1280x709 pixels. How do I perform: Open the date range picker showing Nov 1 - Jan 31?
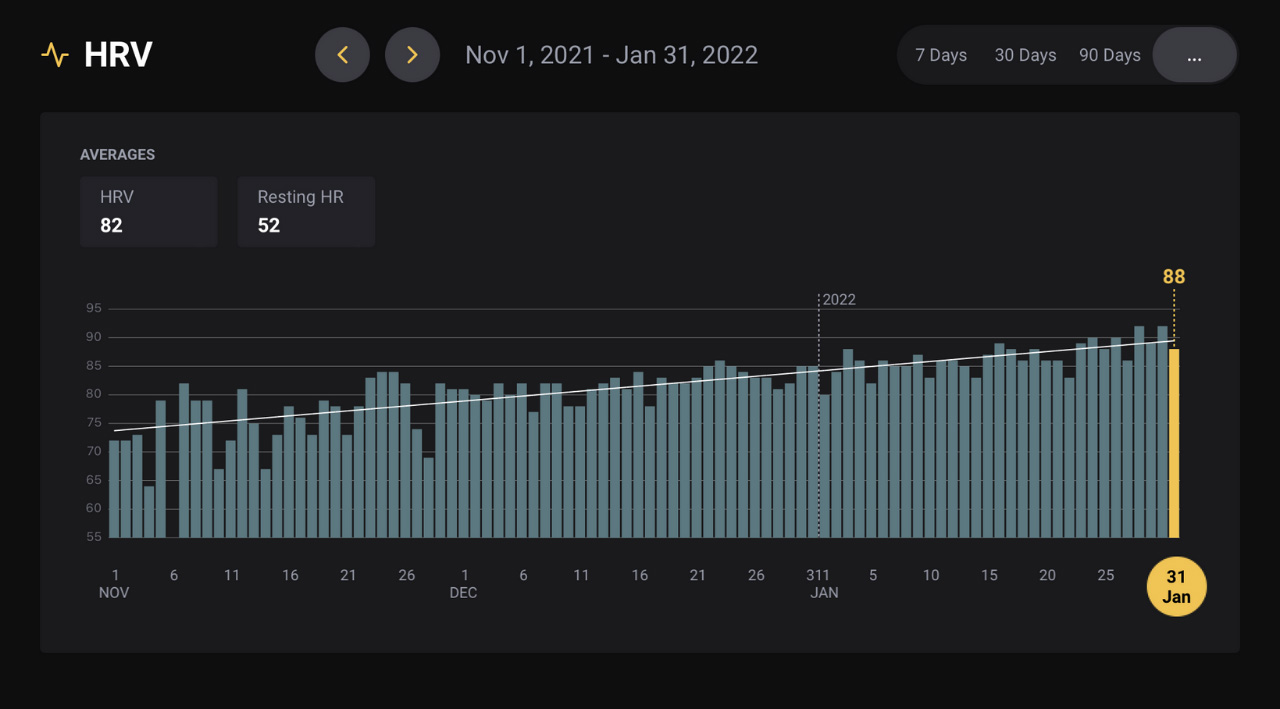(611, 55)
